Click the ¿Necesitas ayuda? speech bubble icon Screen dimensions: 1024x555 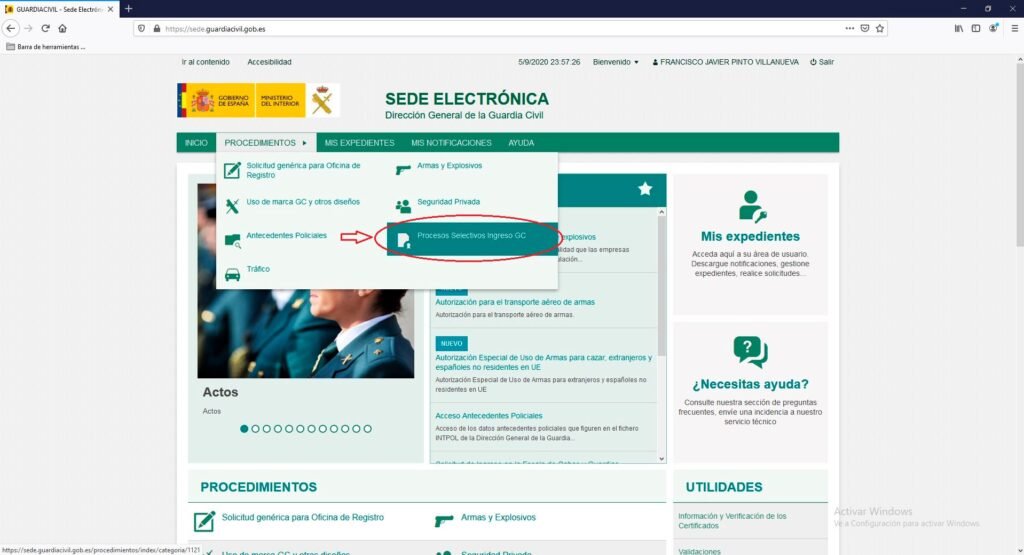(x=750, y=352)
